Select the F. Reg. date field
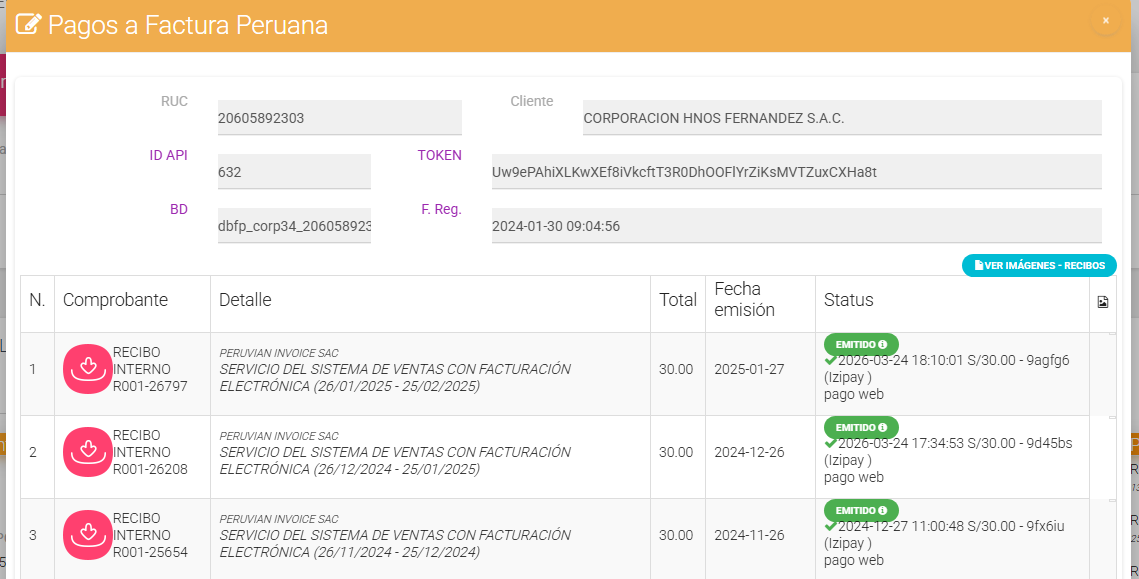Screen dimensions: 1139x579 pyautogui.click(x=796, y=226)
